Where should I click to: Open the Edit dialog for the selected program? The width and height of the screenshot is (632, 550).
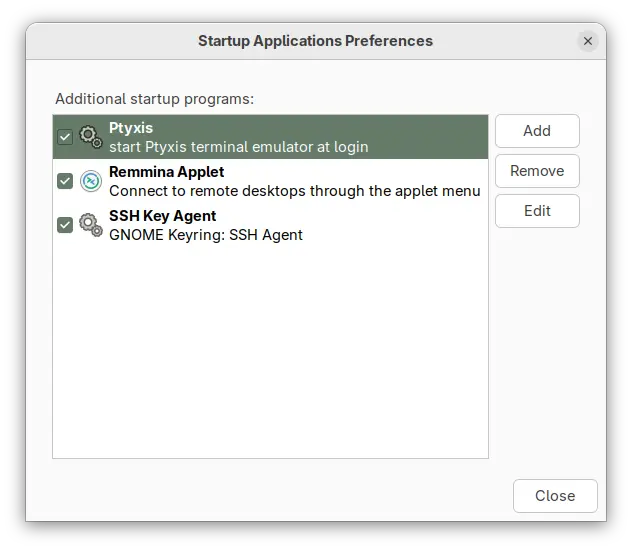(x=537, y=211)
